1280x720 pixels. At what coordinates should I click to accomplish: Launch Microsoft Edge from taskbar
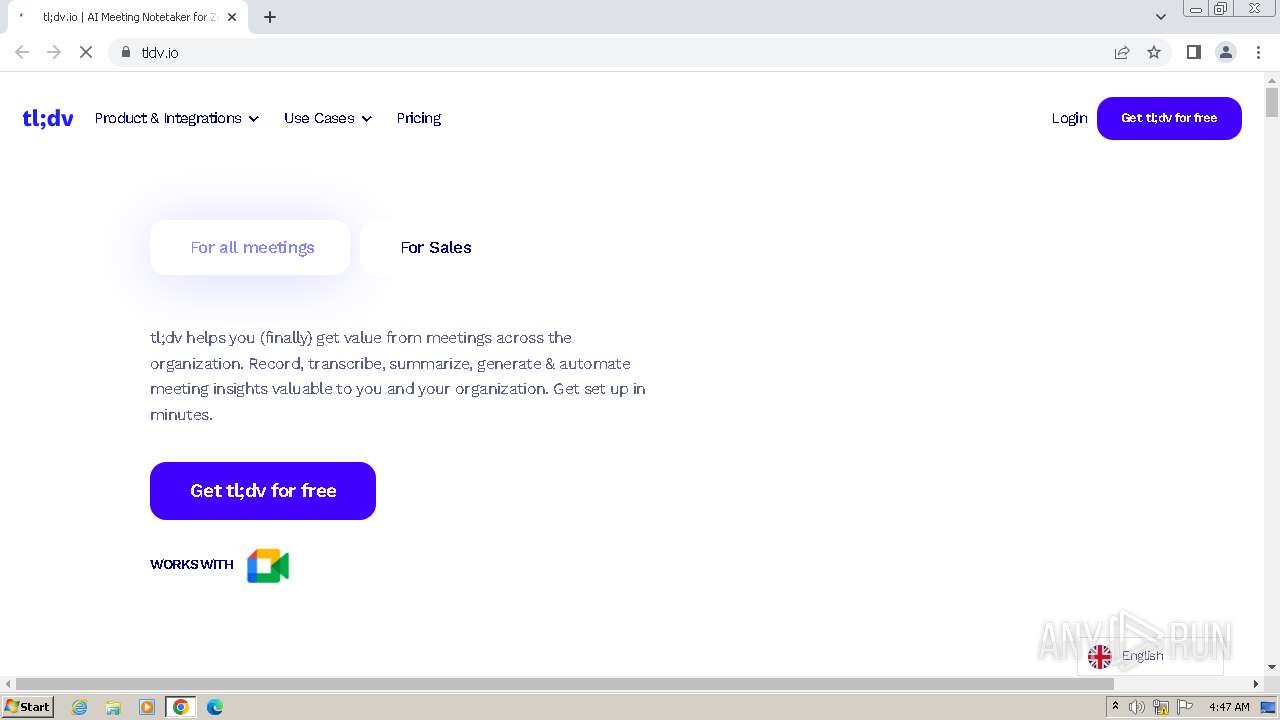coord(215,707)
